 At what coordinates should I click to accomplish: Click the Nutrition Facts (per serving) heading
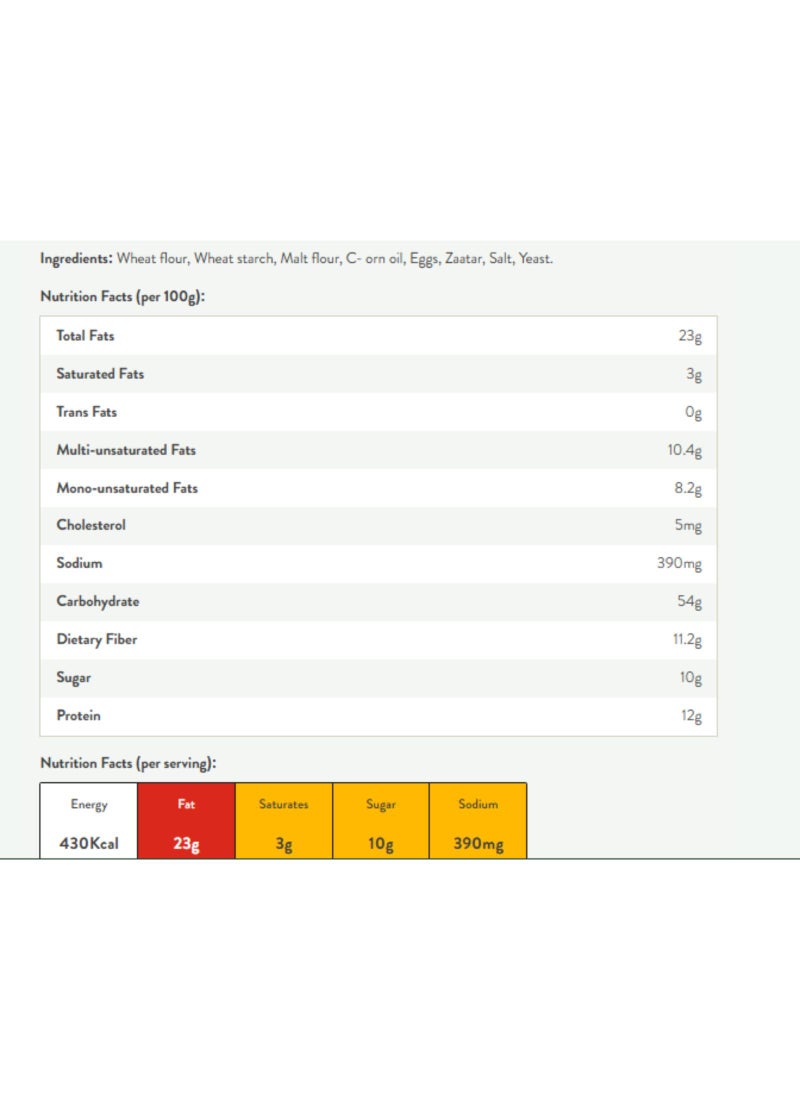128,764
